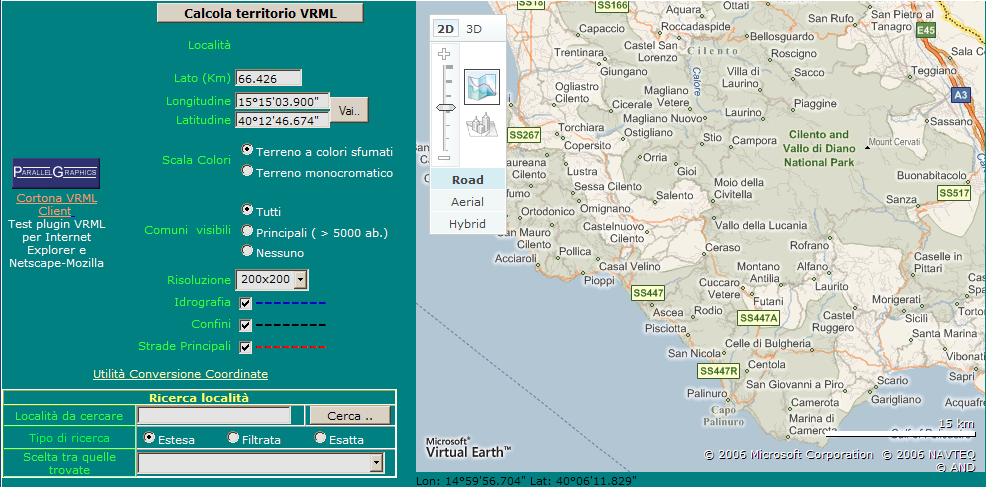
Task: Click Calcola territorio VRML button
Action: pos(260,13)
